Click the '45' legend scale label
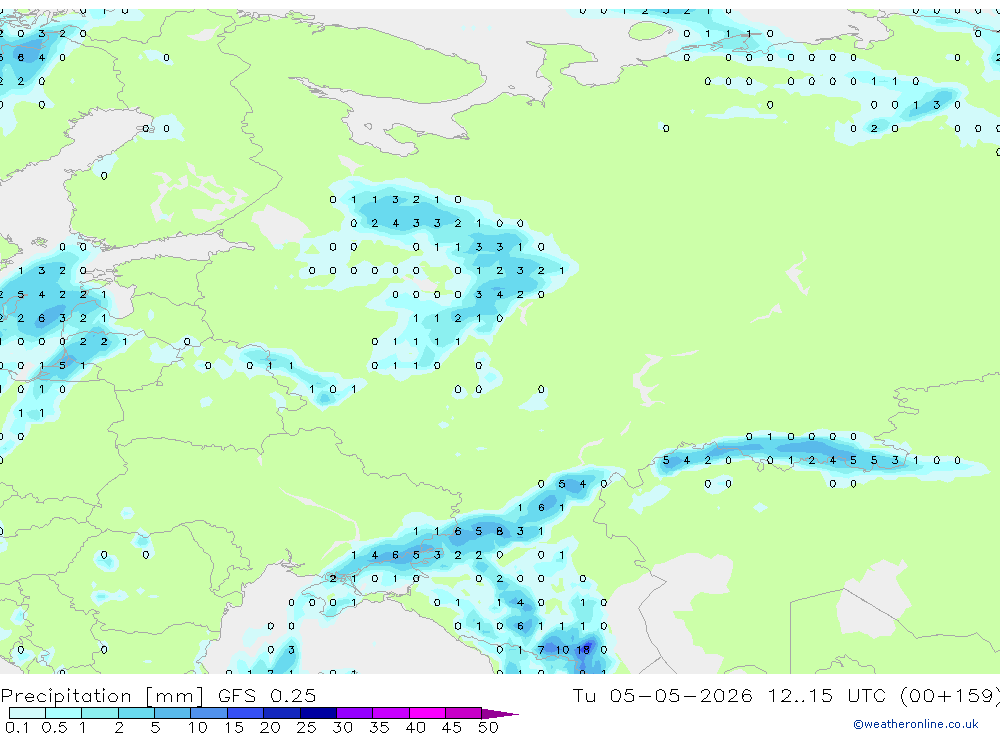 tap(452, 727)
